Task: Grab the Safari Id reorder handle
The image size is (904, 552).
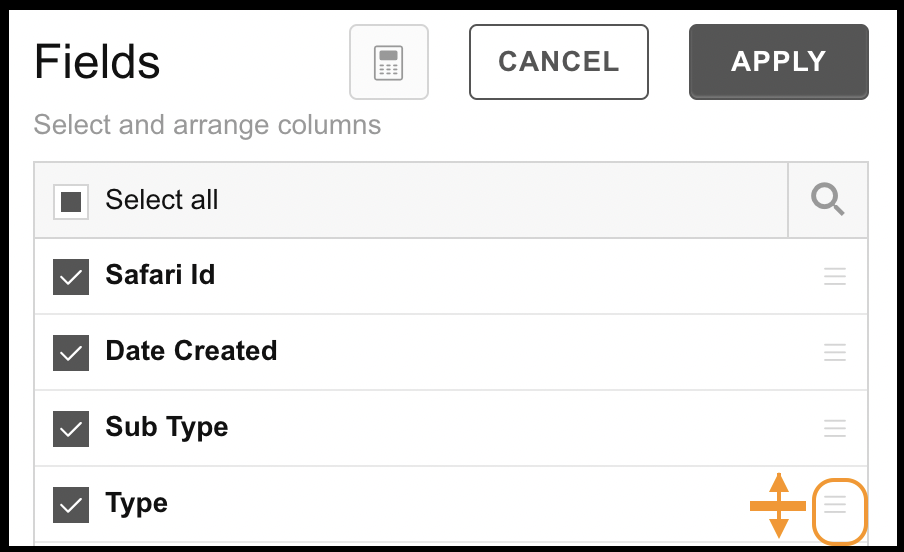Action: tap(834, 276)
